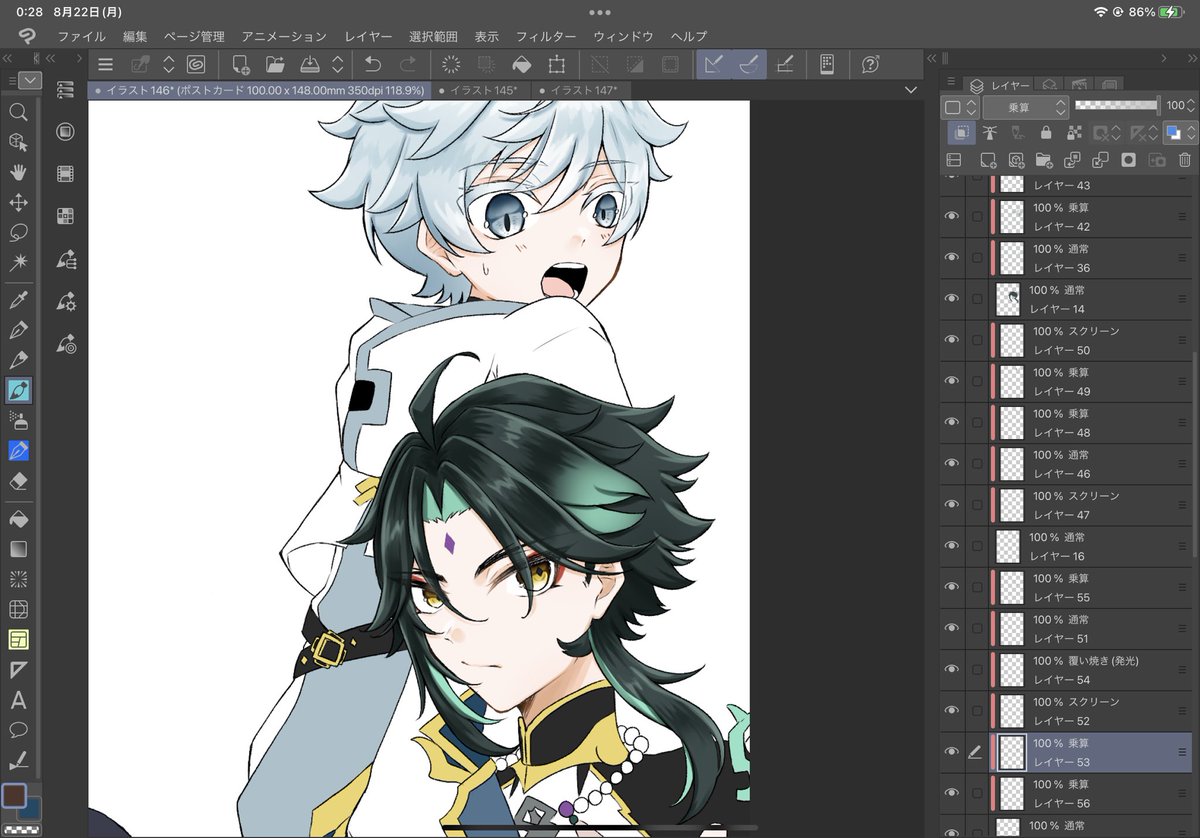Select the Gradient tool
The width and height of the screenshot is (1200, 838).
(x=18, y=549)
